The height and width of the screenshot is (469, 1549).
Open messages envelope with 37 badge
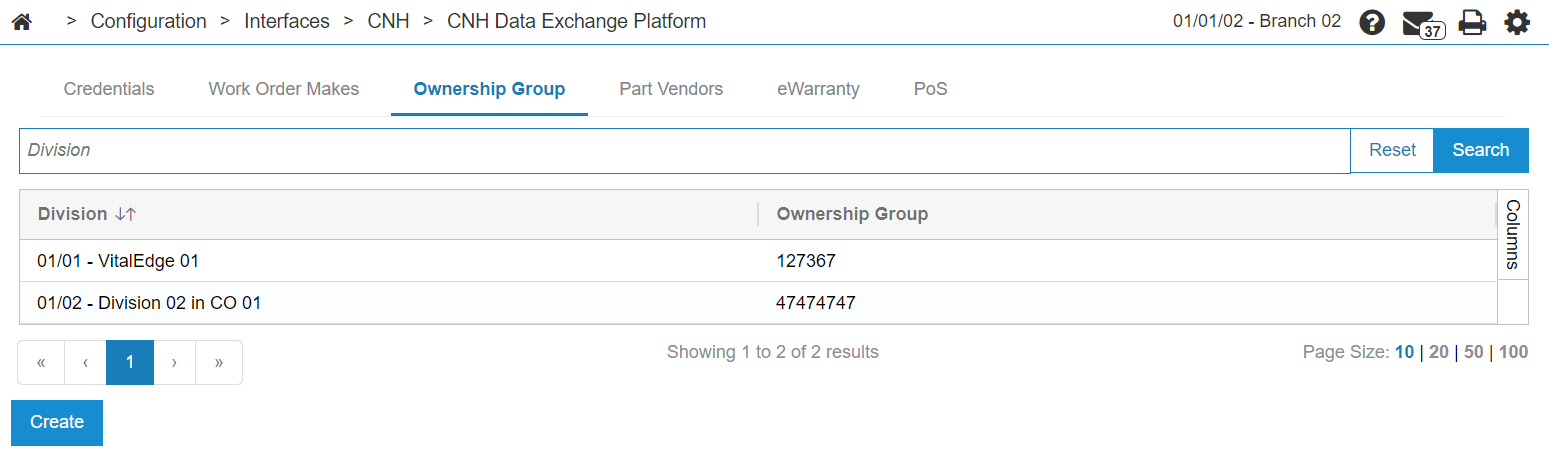1422,23
